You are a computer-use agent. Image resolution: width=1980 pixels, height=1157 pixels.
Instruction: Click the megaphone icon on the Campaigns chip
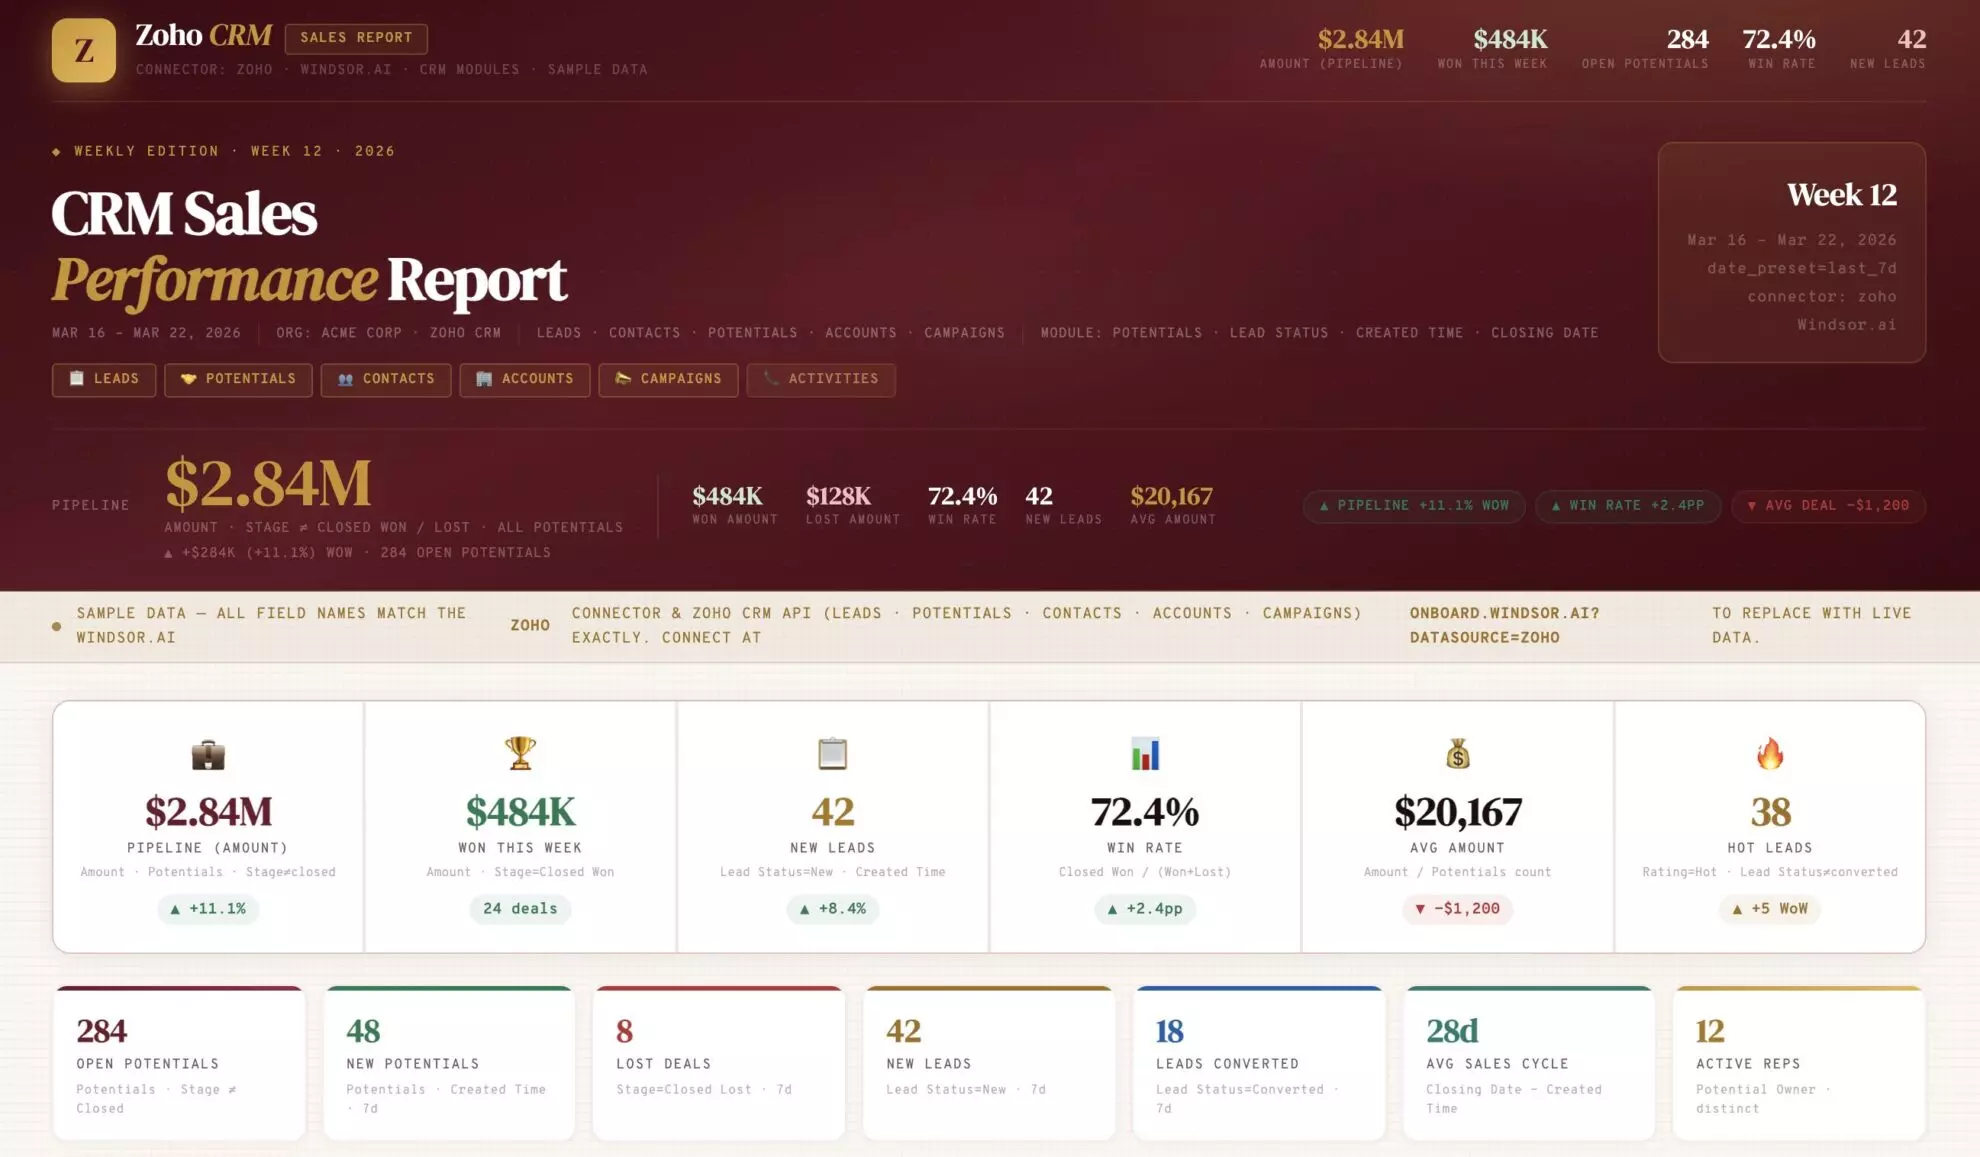(622, 379)
